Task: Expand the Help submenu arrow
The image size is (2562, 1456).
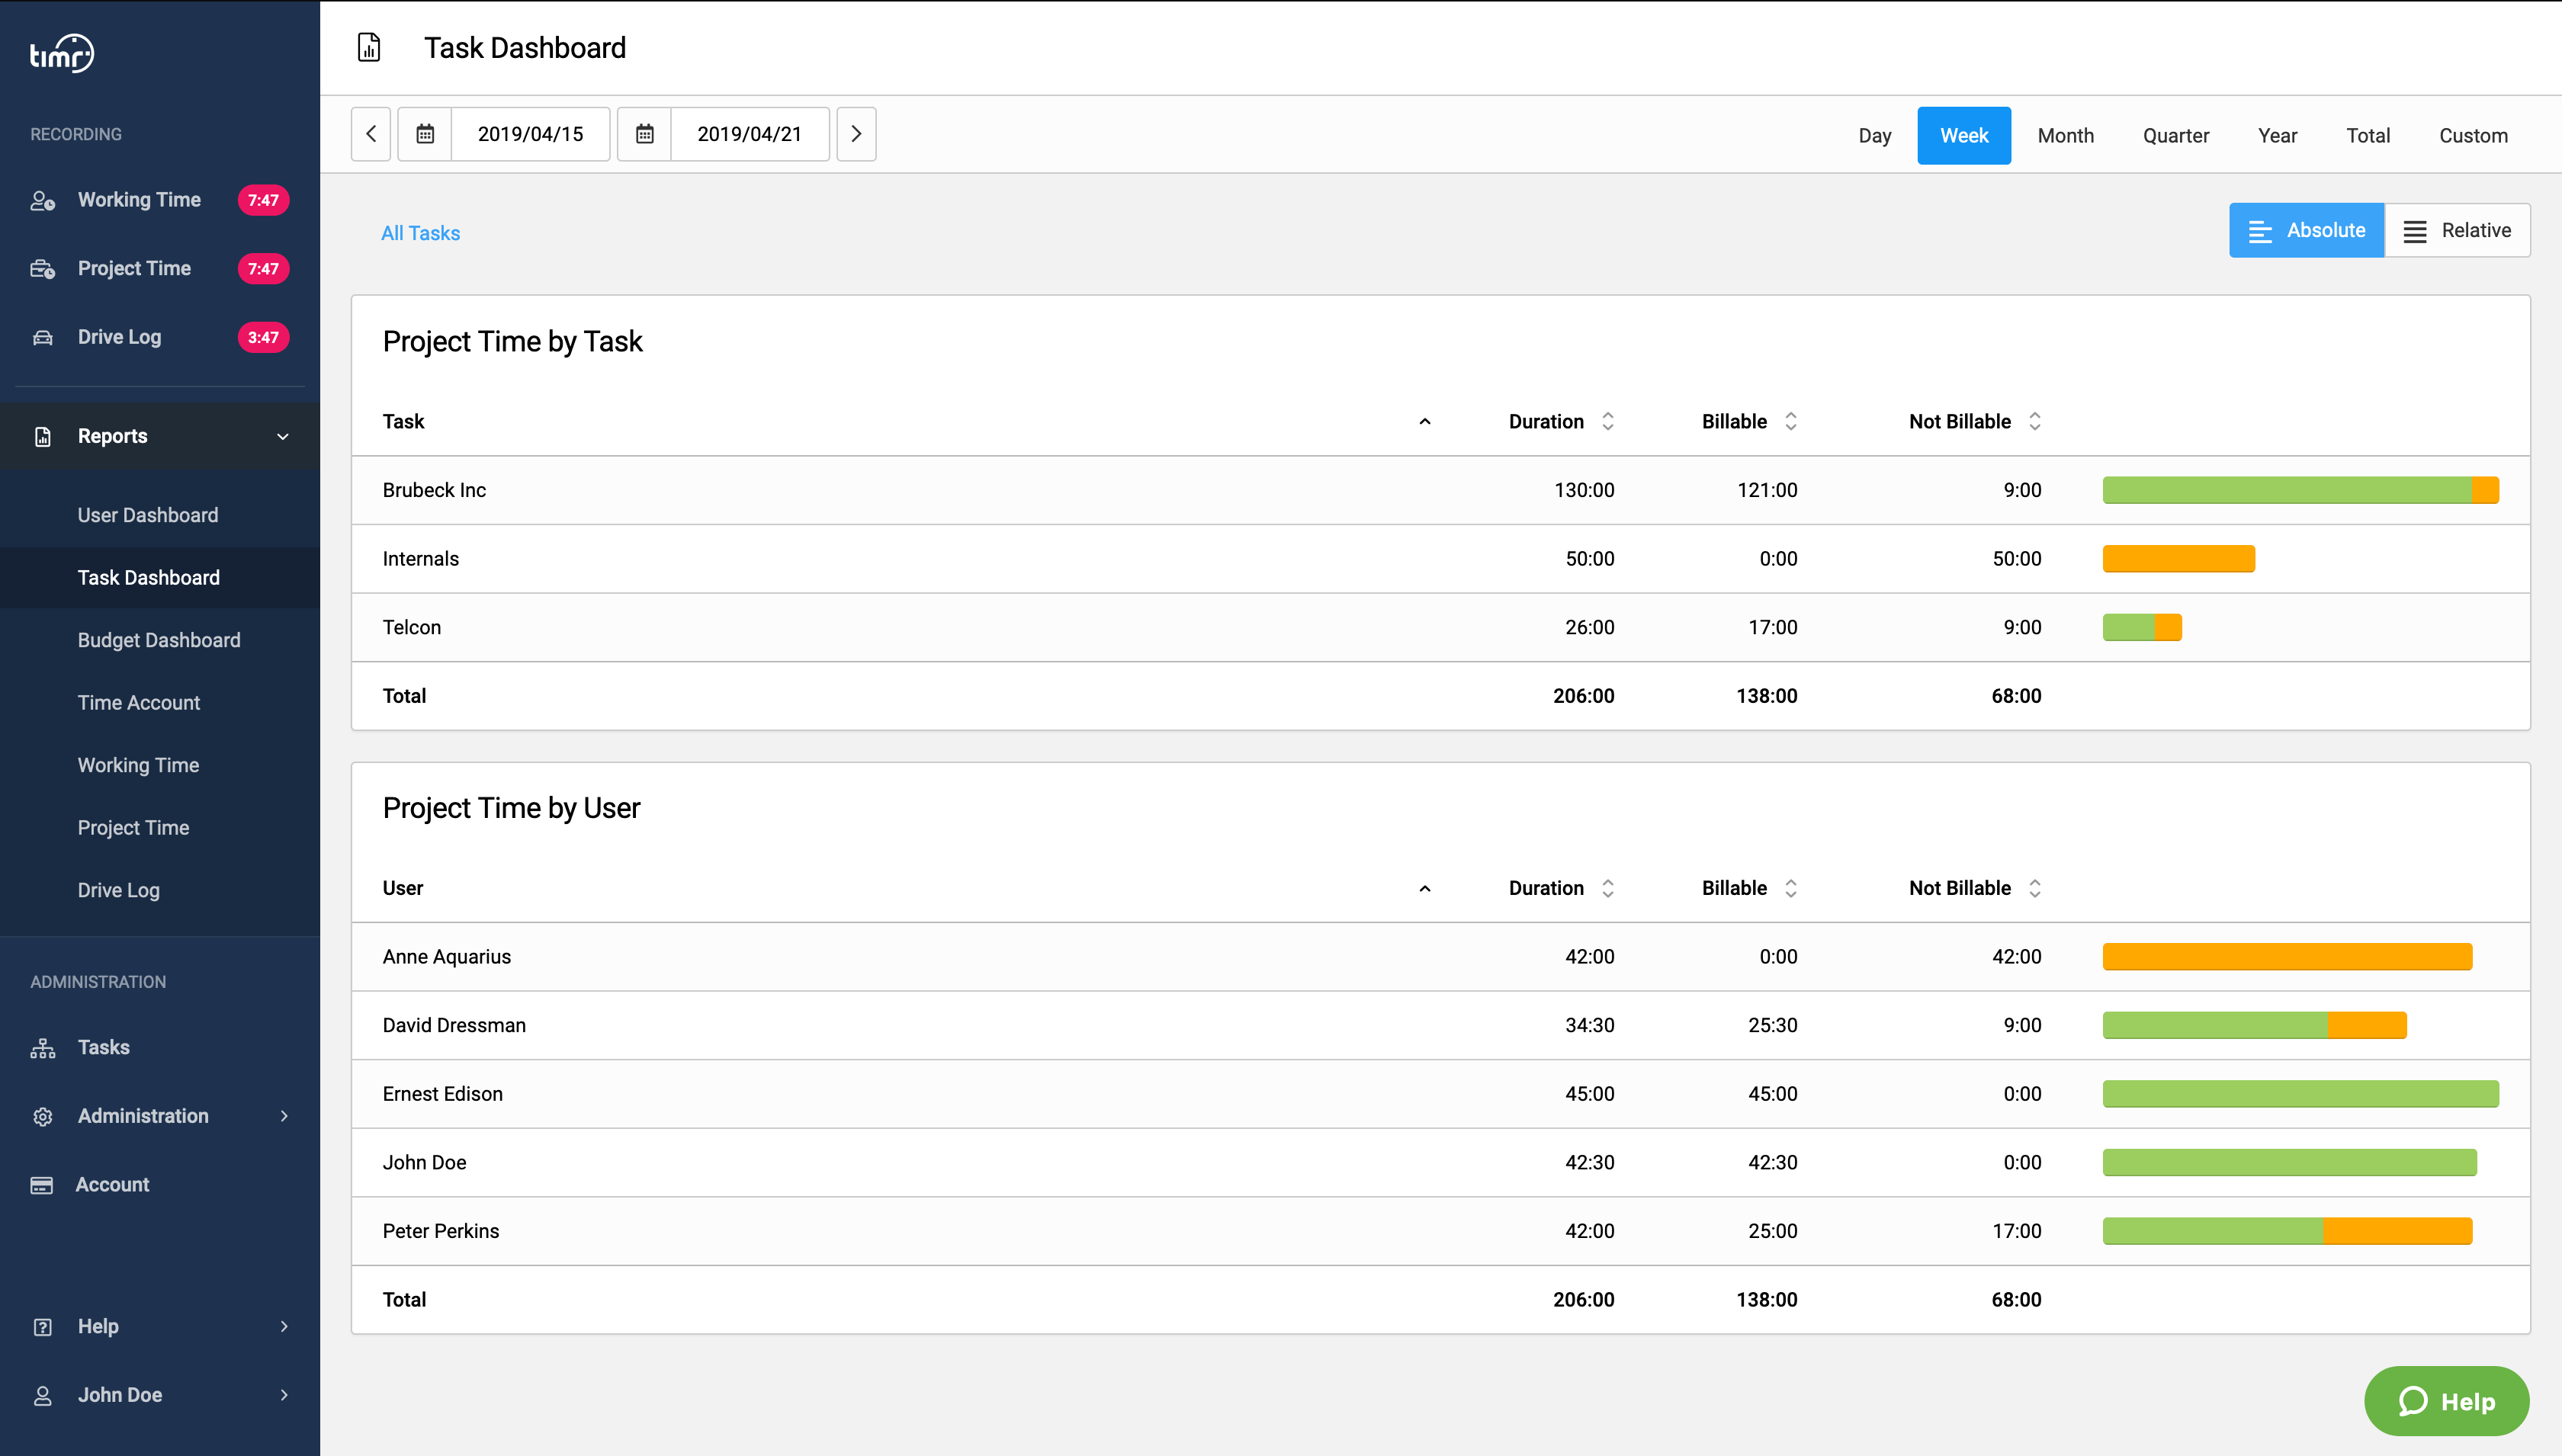Action: 285,1327
